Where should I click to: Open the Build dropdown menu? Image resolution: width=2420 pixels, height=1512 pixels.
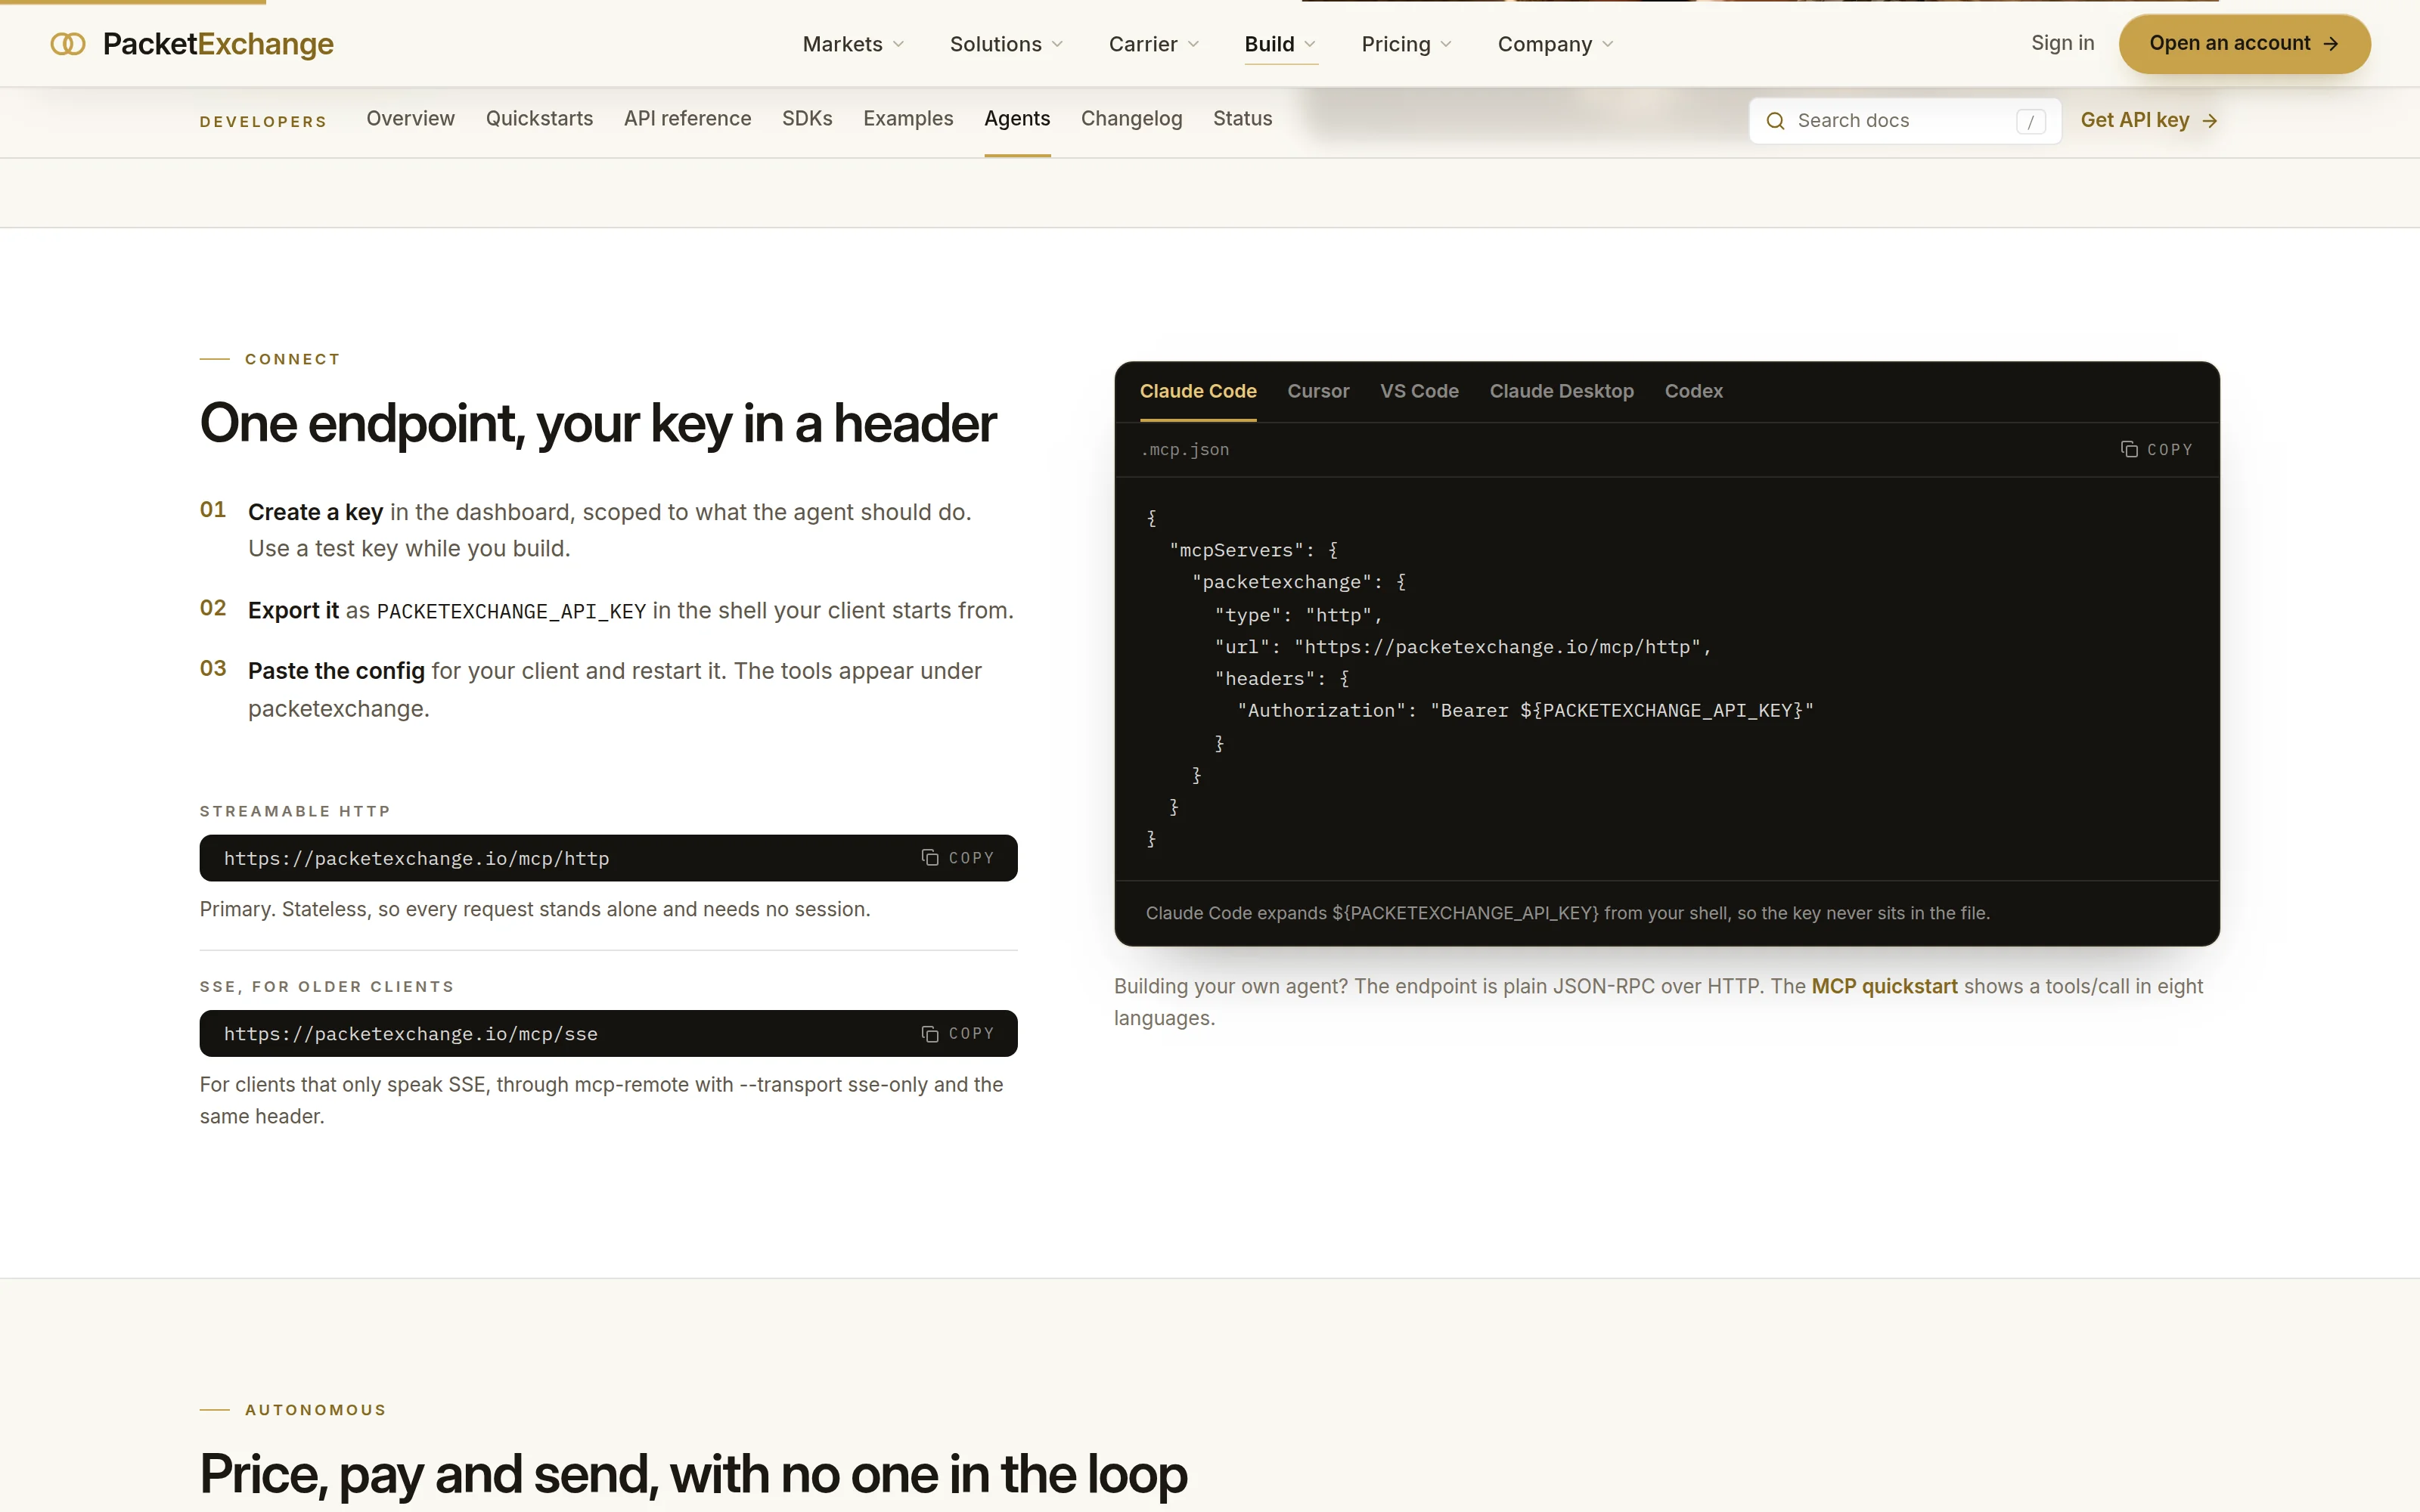click(1280, 44)
